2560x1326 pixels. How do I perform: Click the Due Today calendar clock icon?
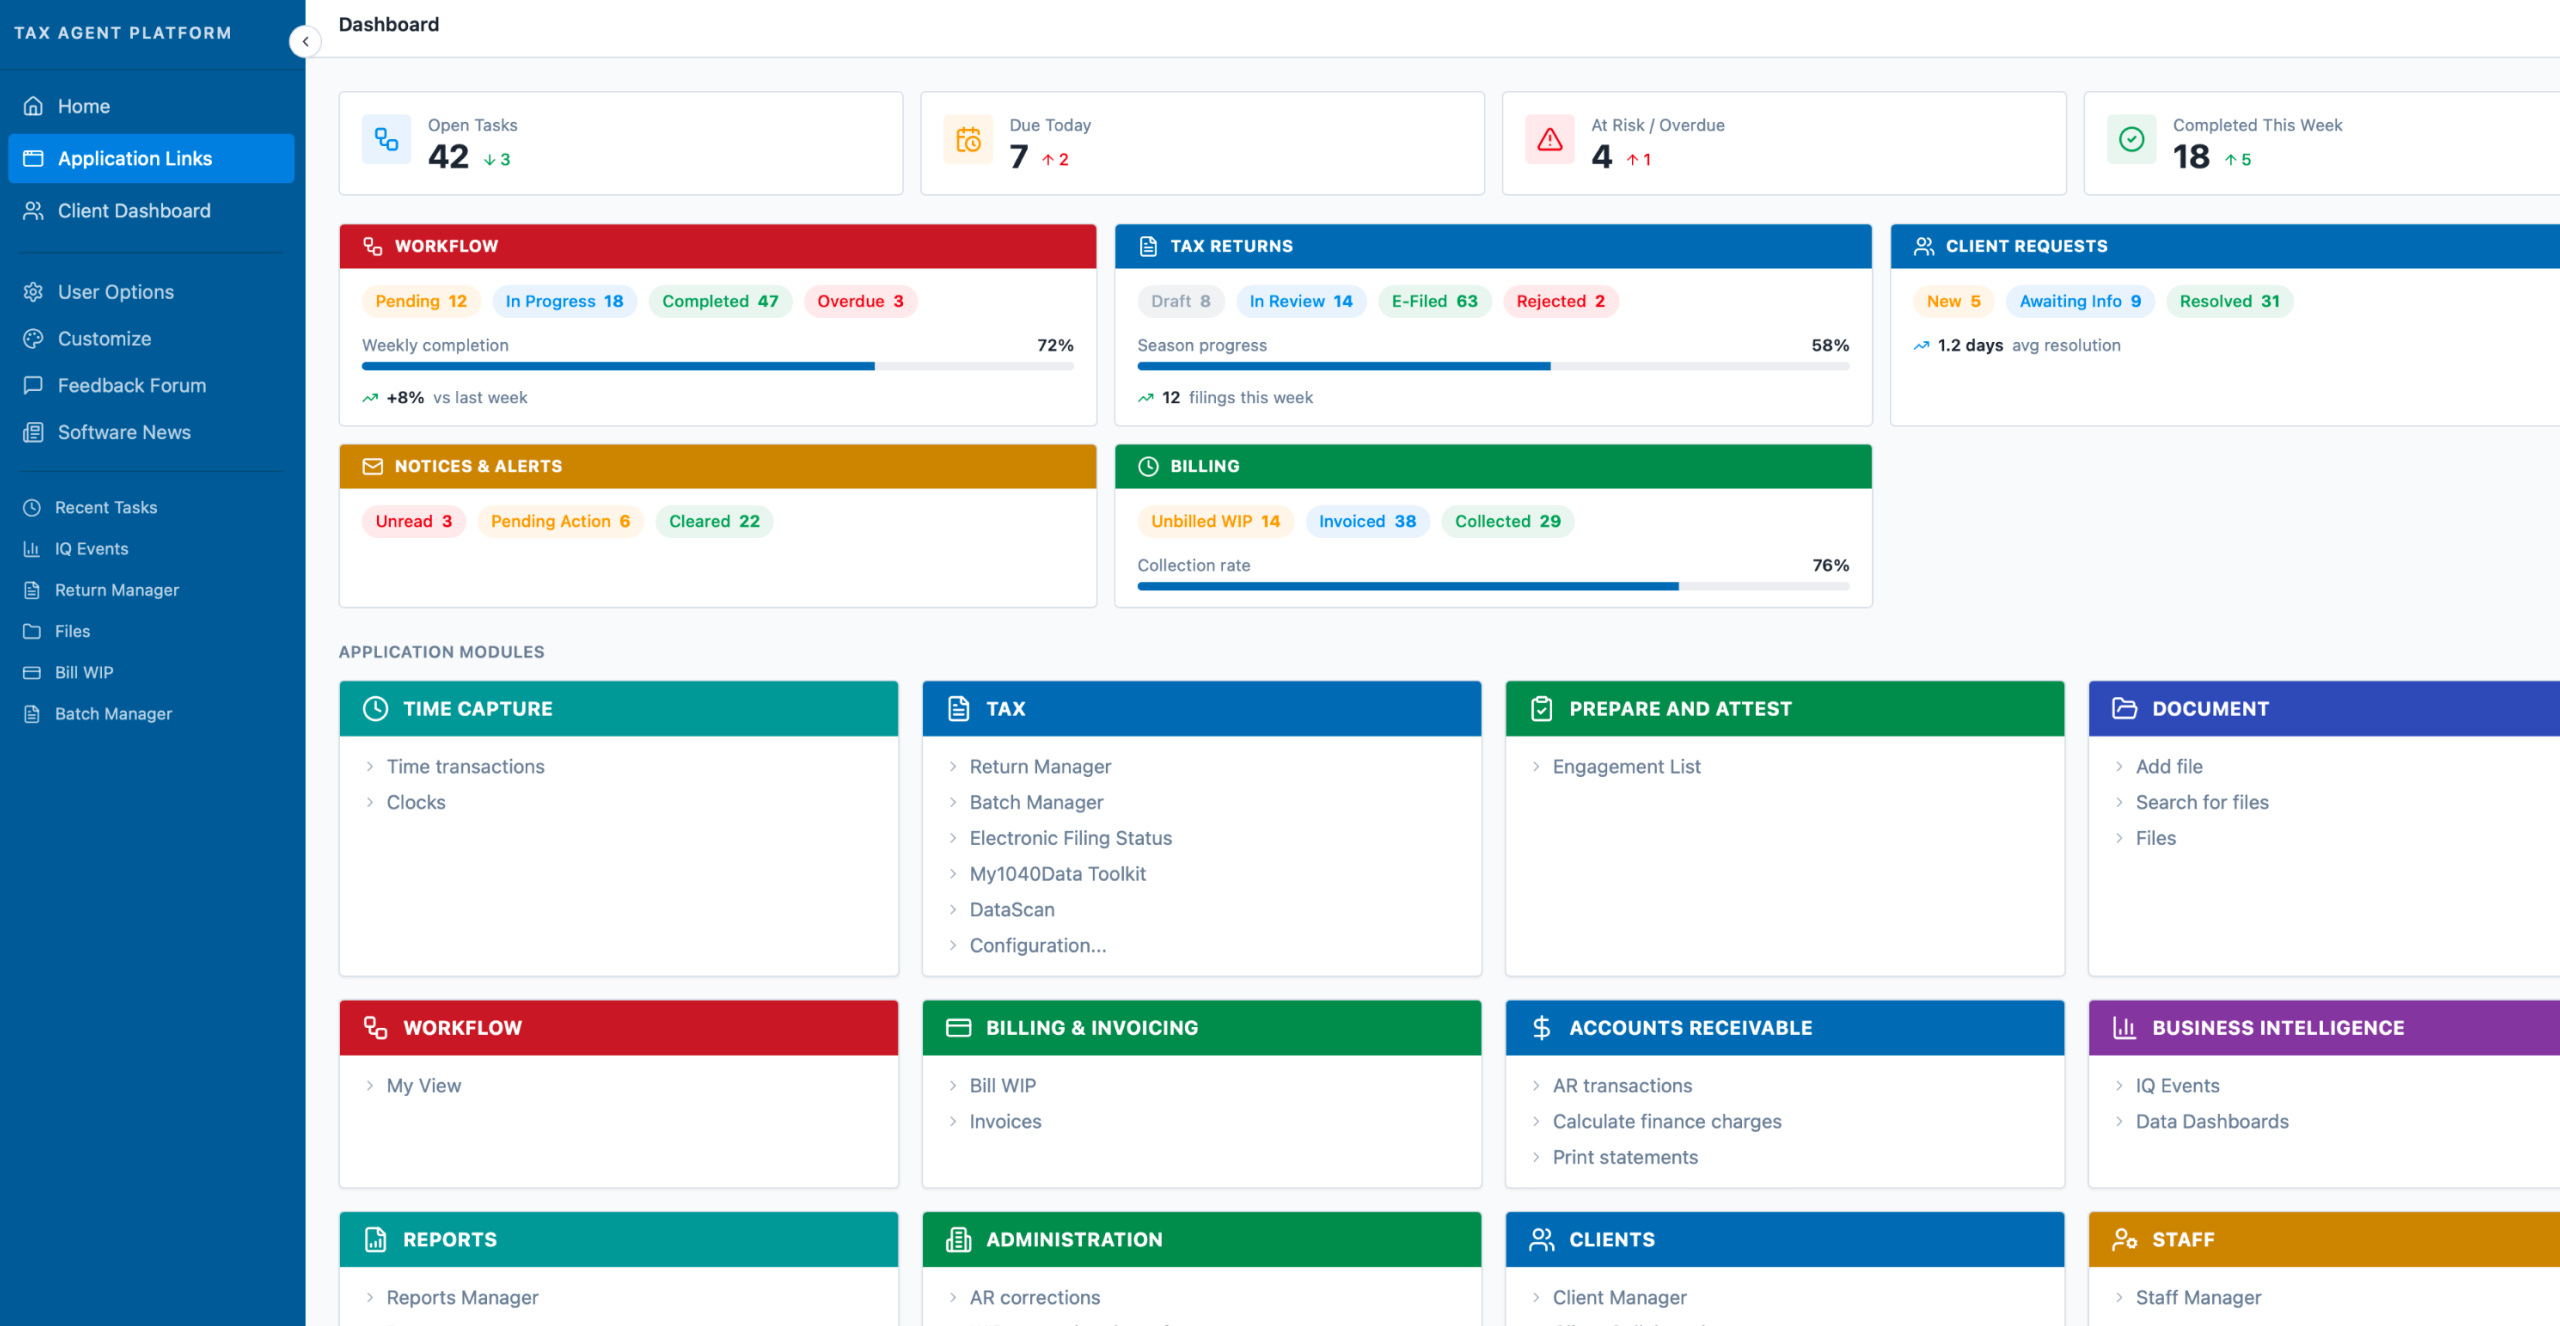(x=968, y=139)
